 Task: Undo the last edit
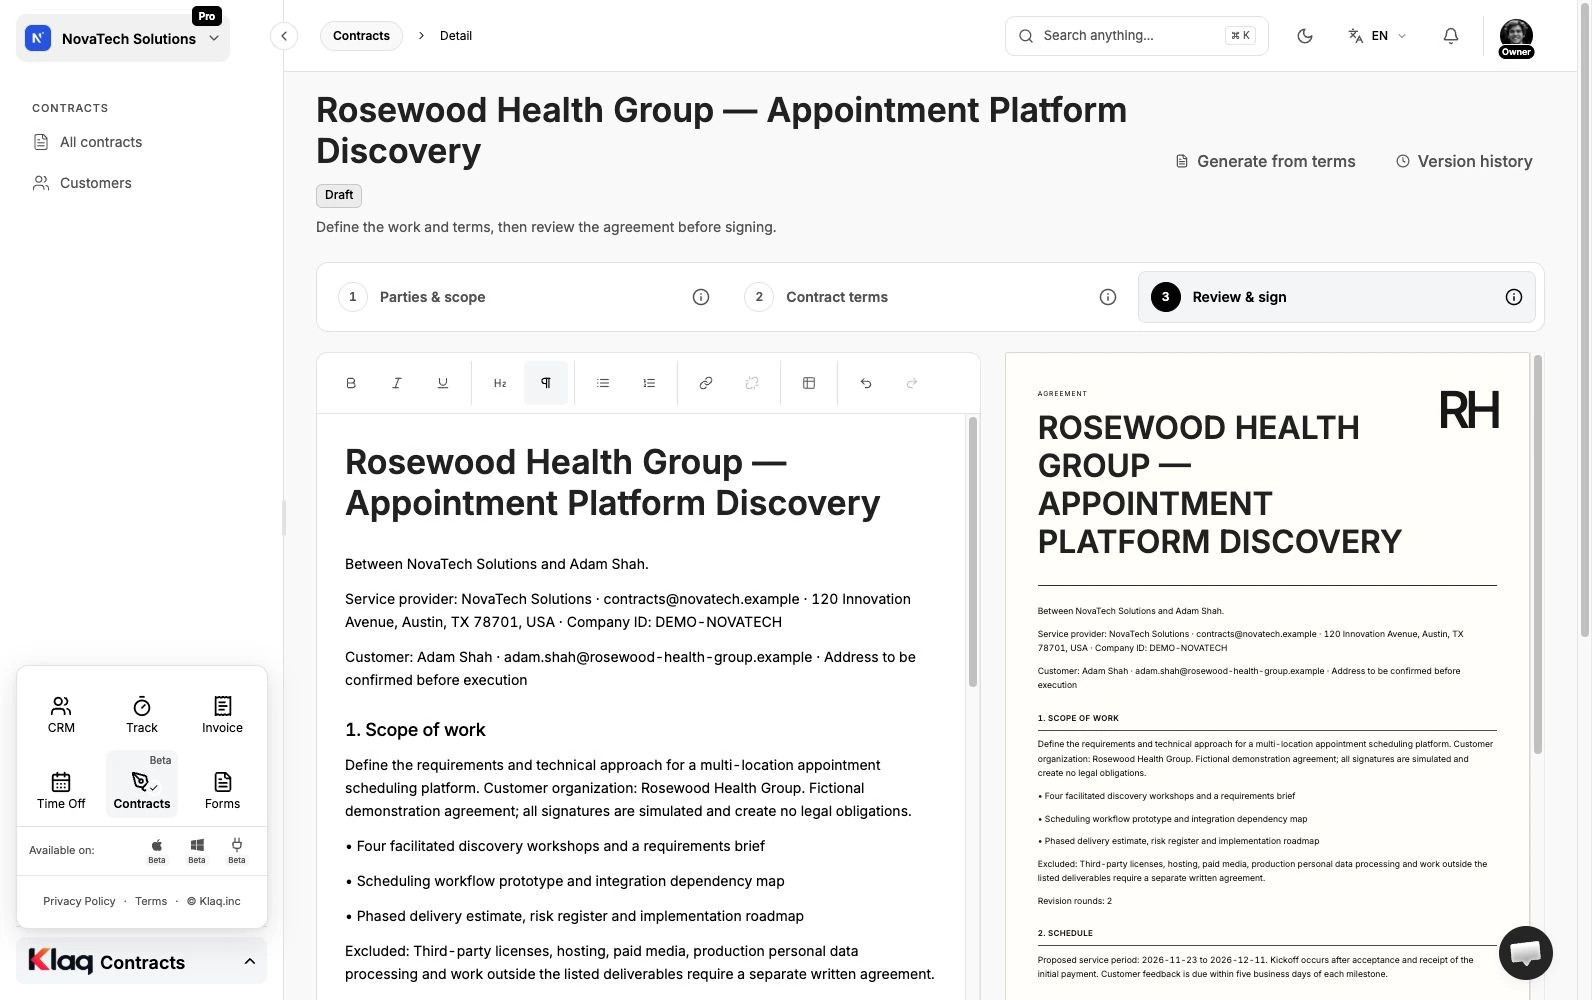point(866,383)
